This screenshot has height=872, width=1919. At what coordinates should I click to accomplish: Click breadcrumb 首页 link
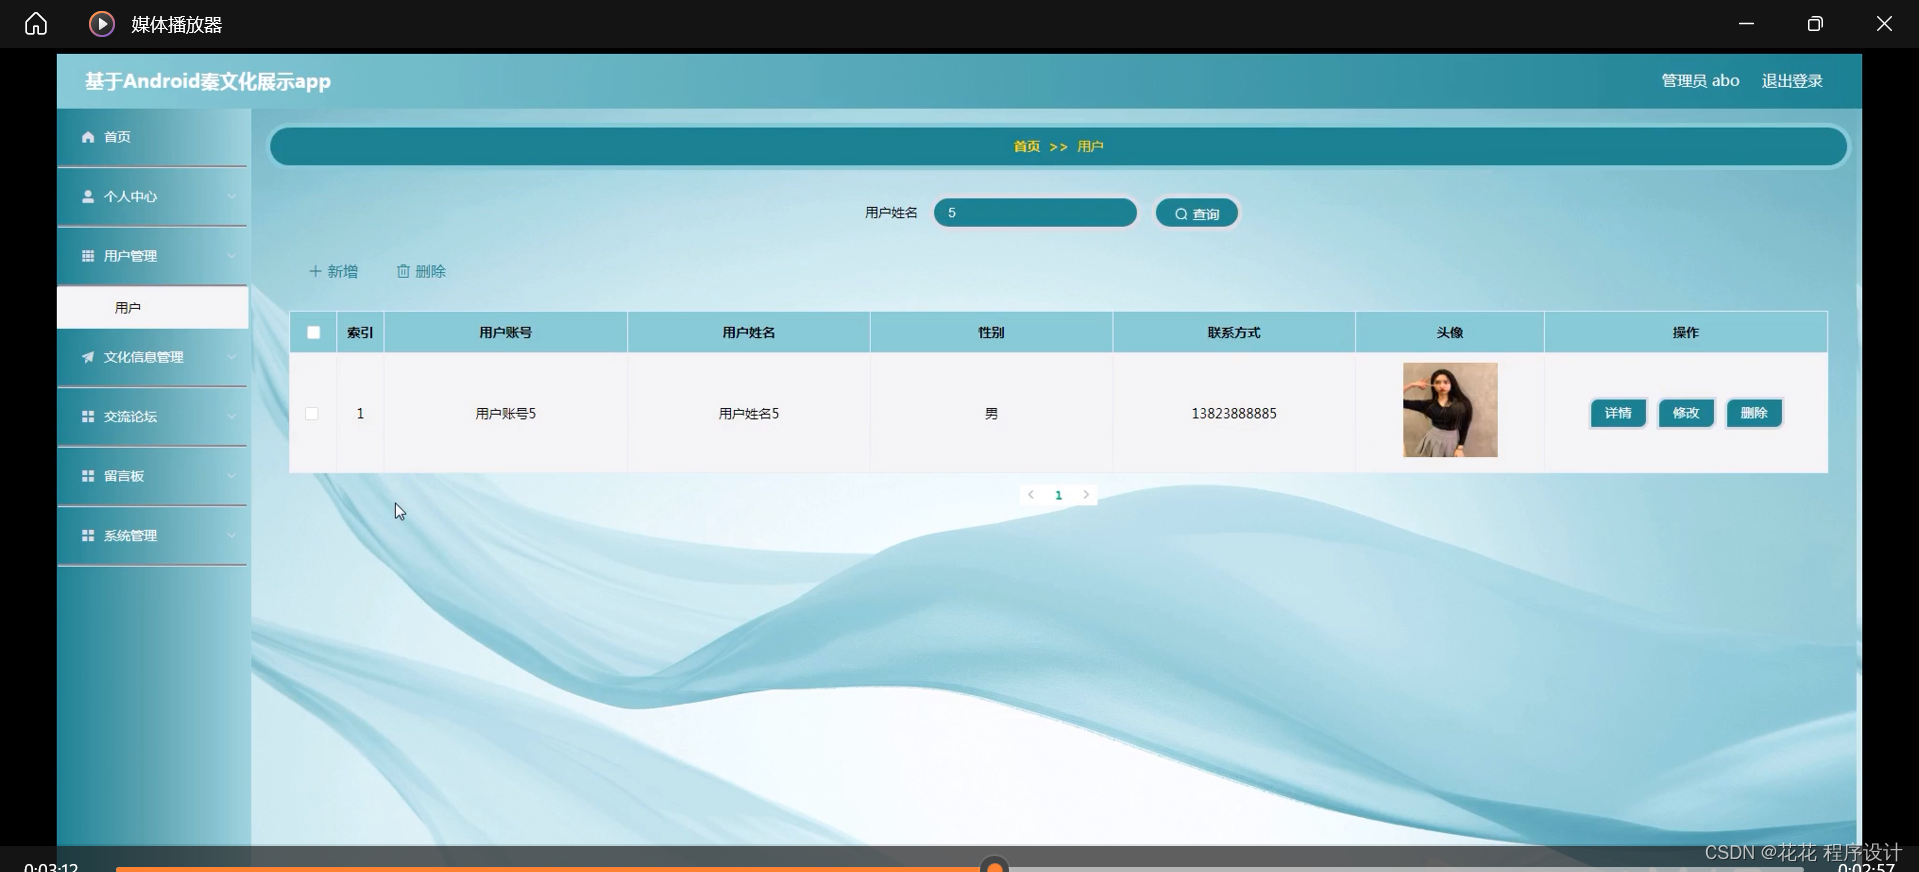click(1026, 146)
